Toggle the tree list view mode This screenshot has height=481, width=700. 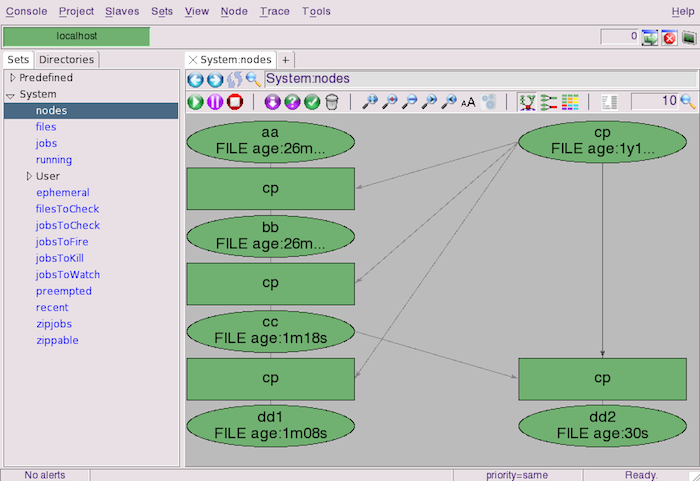[x=548, y=102]
